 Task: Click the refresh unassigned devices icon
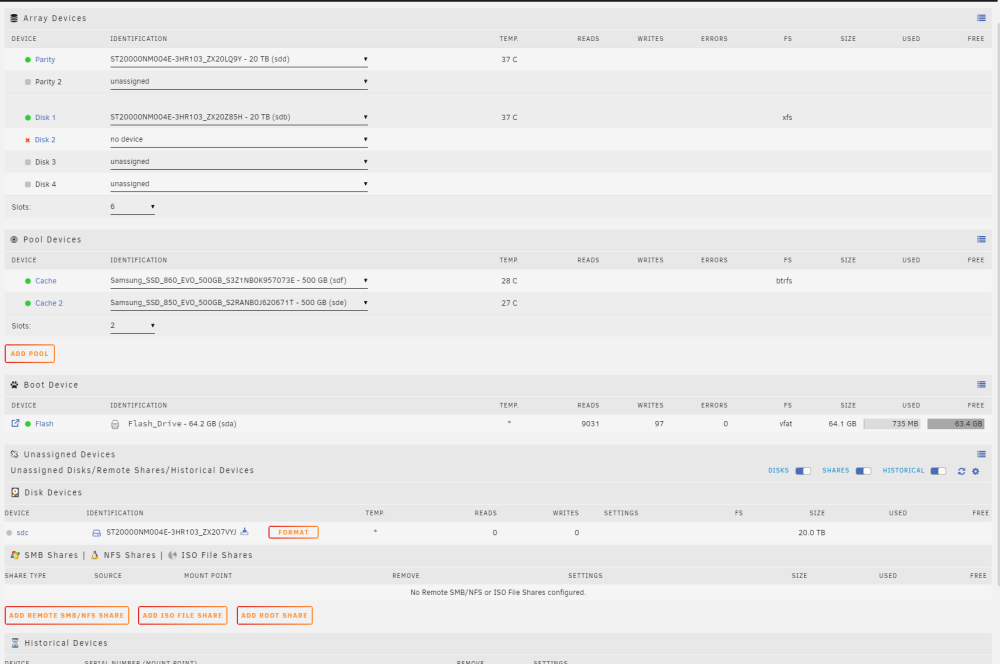(x=961, y=471)
